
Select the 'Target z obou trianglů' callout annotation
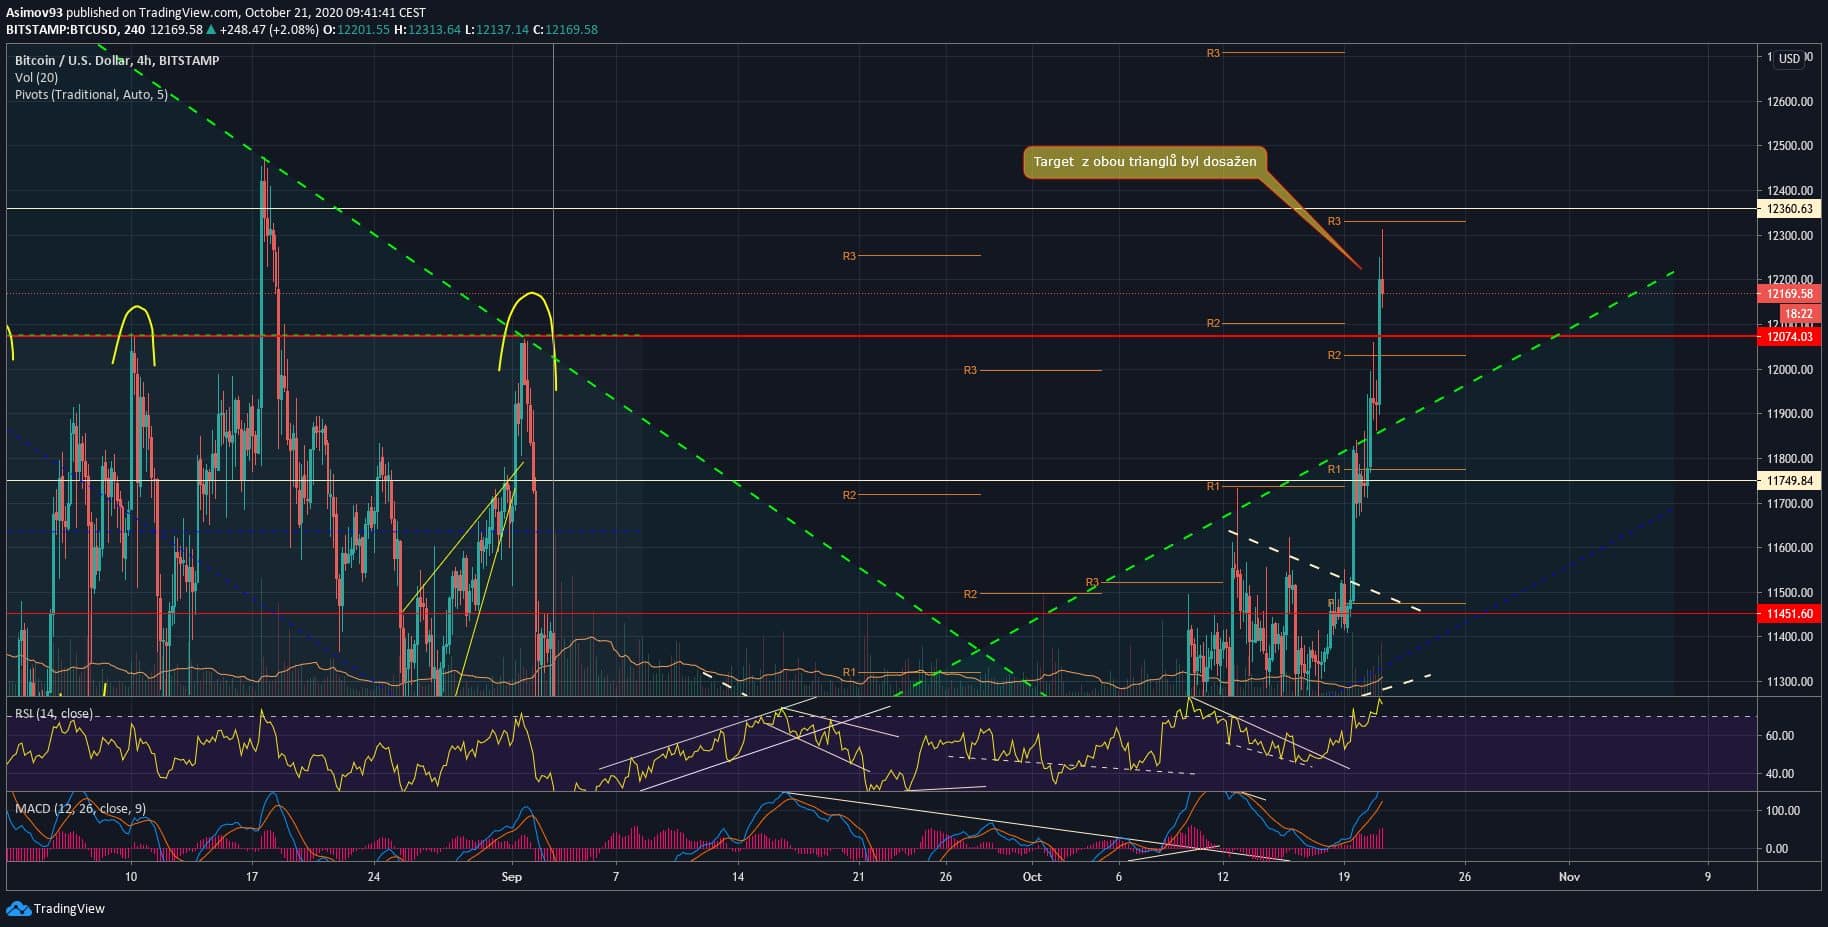click(1145, 162)
